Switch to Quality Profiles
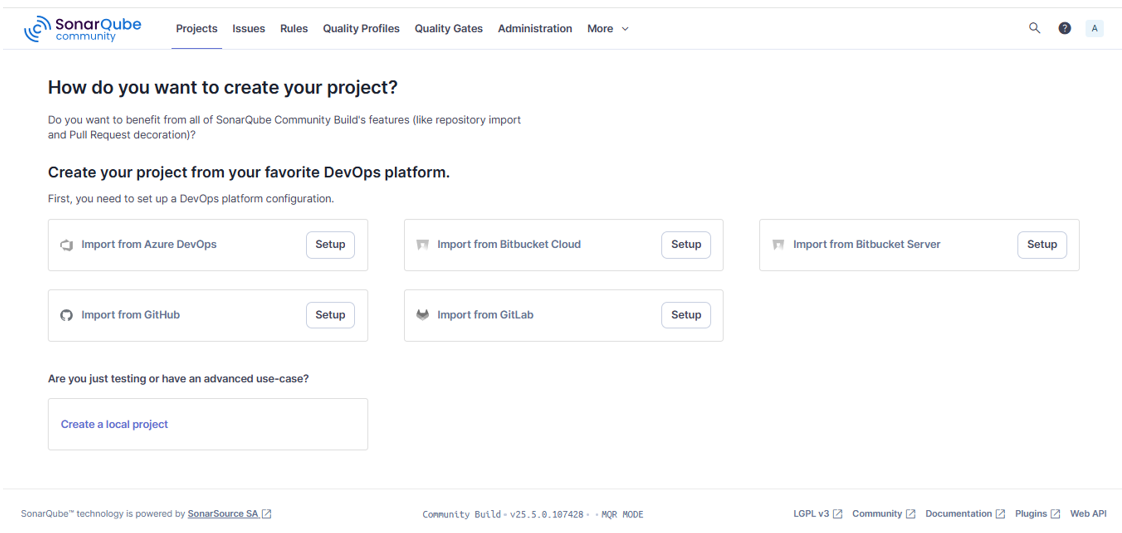The image size is (1122, 533). pos(361,29)
